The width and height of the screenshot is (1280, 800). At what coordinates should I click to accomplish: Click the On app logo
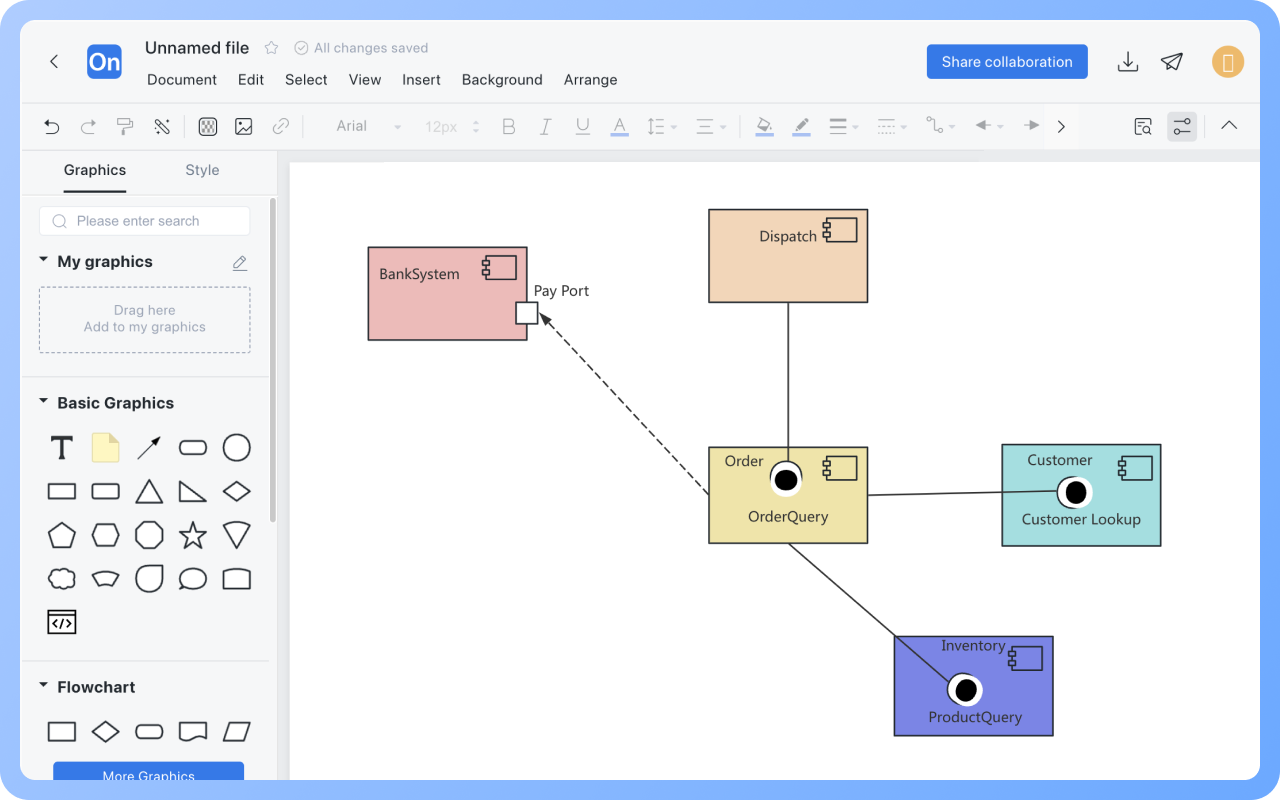(x=104, y=62)
